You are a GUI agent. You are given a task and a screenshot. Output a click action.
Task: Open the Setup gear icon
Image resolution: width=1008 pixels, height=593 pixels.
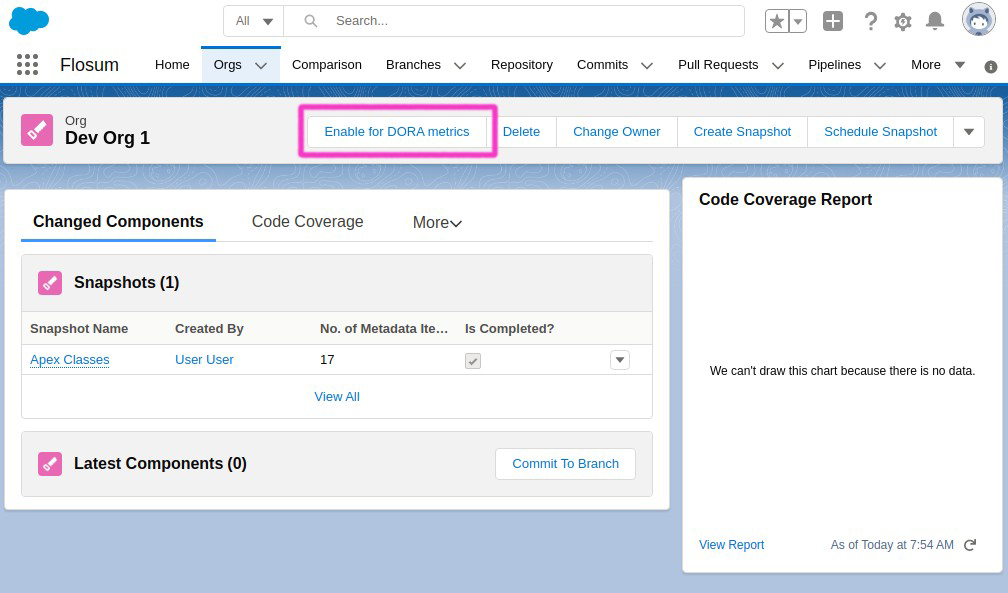(x=902, y=21)
